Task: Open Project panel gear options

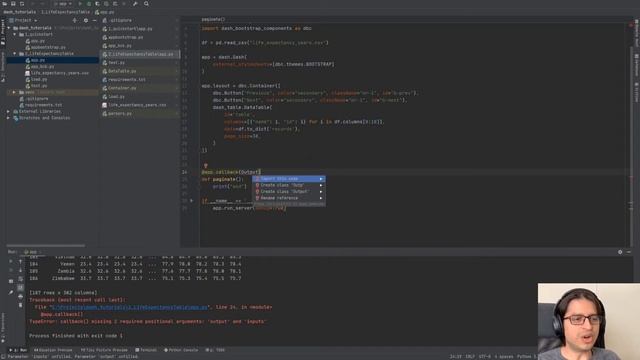Action: point(86,20)
